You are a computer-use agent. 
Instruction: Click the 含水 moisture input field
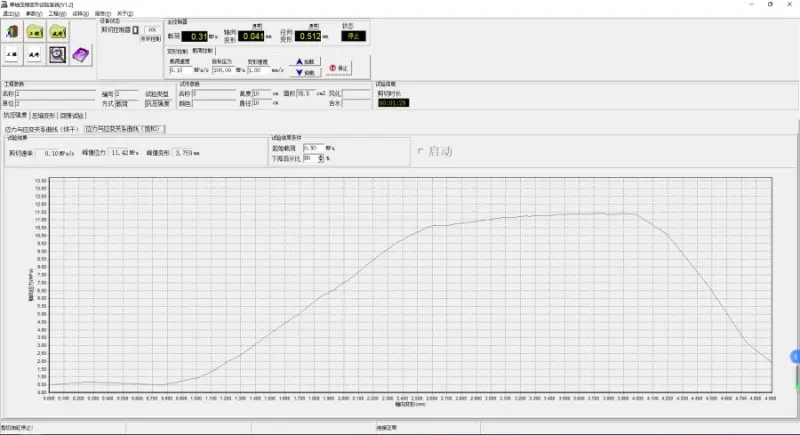356,104
